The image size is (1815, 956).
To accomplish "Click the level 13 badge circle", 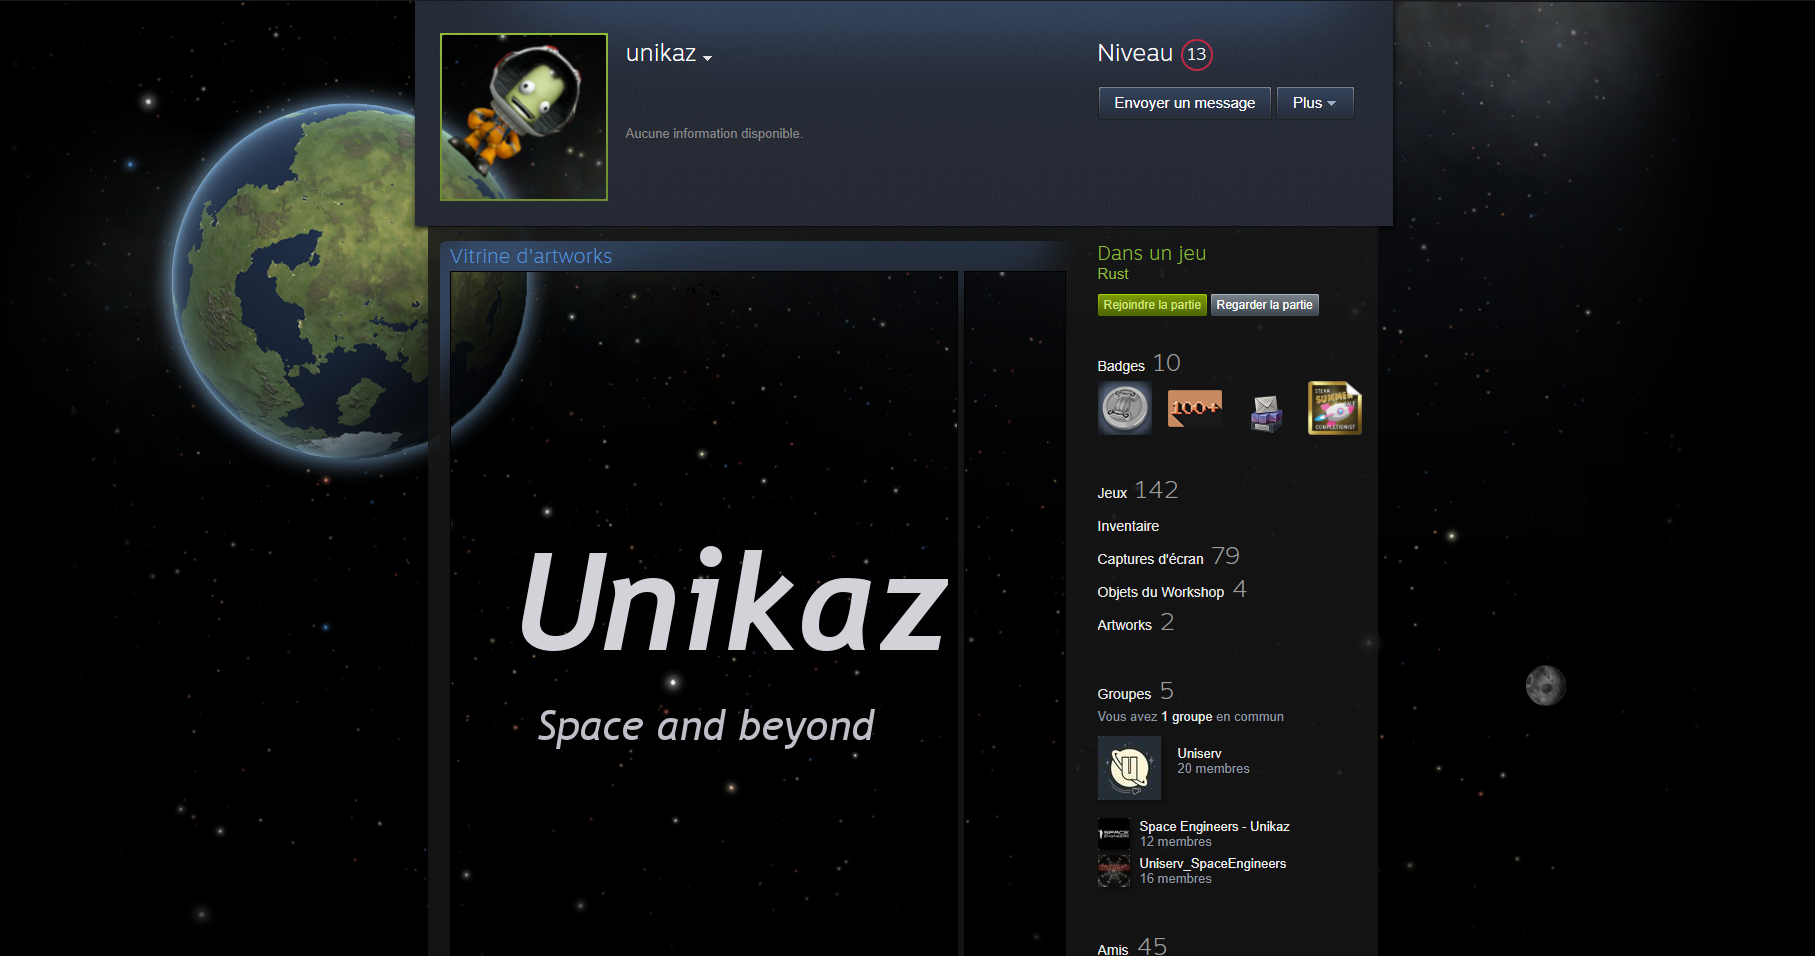I will point(1196,54).
